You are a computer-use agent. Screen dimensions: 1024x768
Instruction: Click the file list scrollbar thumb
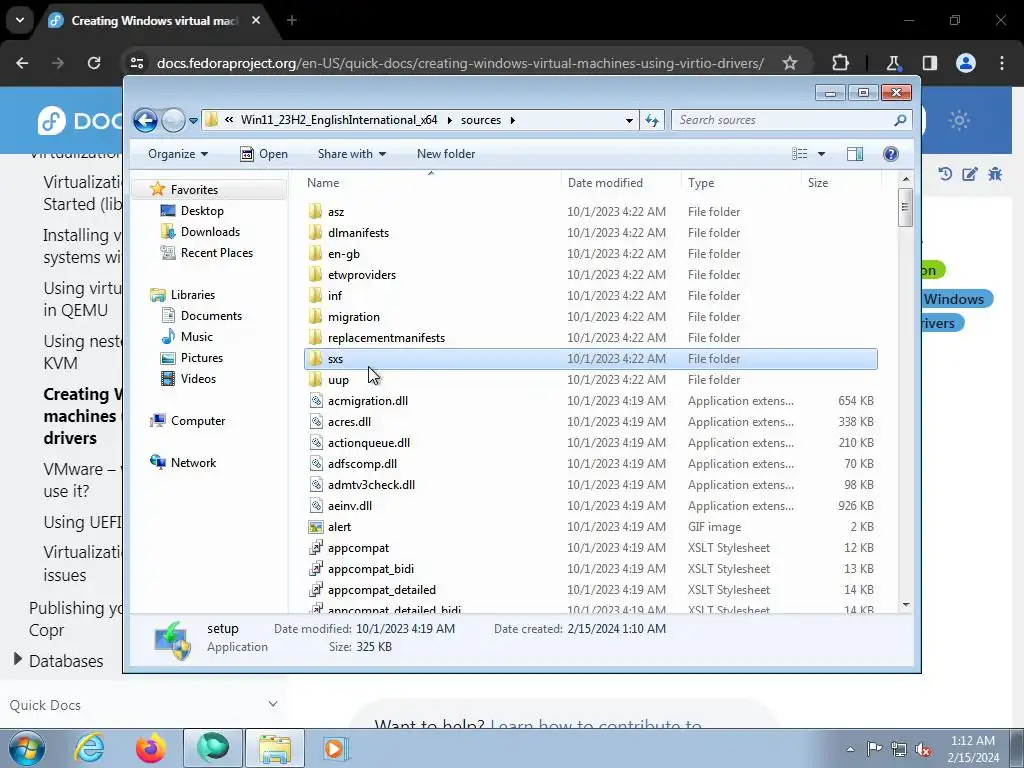[x=905, y=207]
